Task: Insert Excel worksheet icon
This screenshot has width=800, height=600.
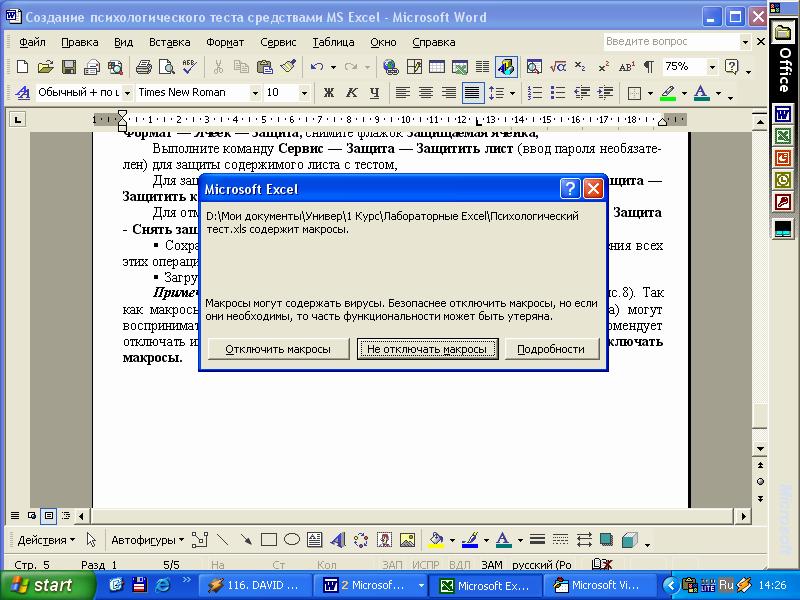Action: (x=460, y=67)
